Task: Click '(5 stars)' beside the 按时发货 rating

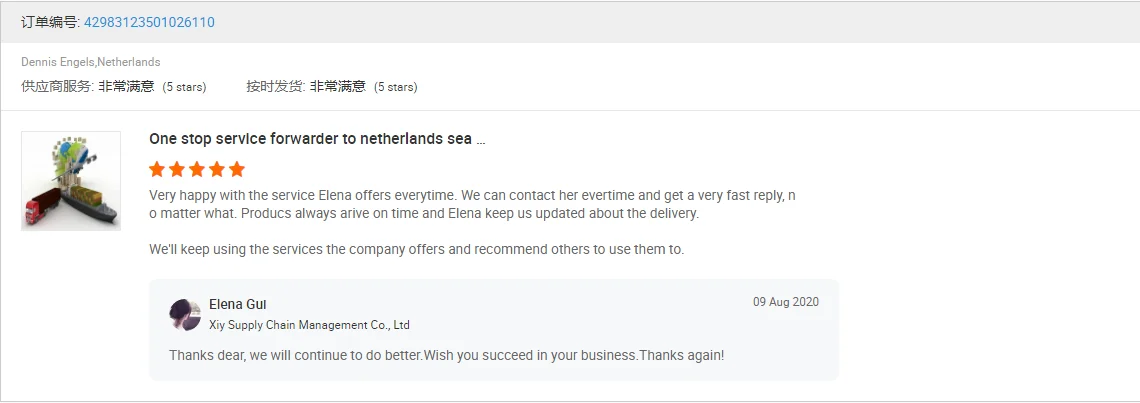Action: 396,87
